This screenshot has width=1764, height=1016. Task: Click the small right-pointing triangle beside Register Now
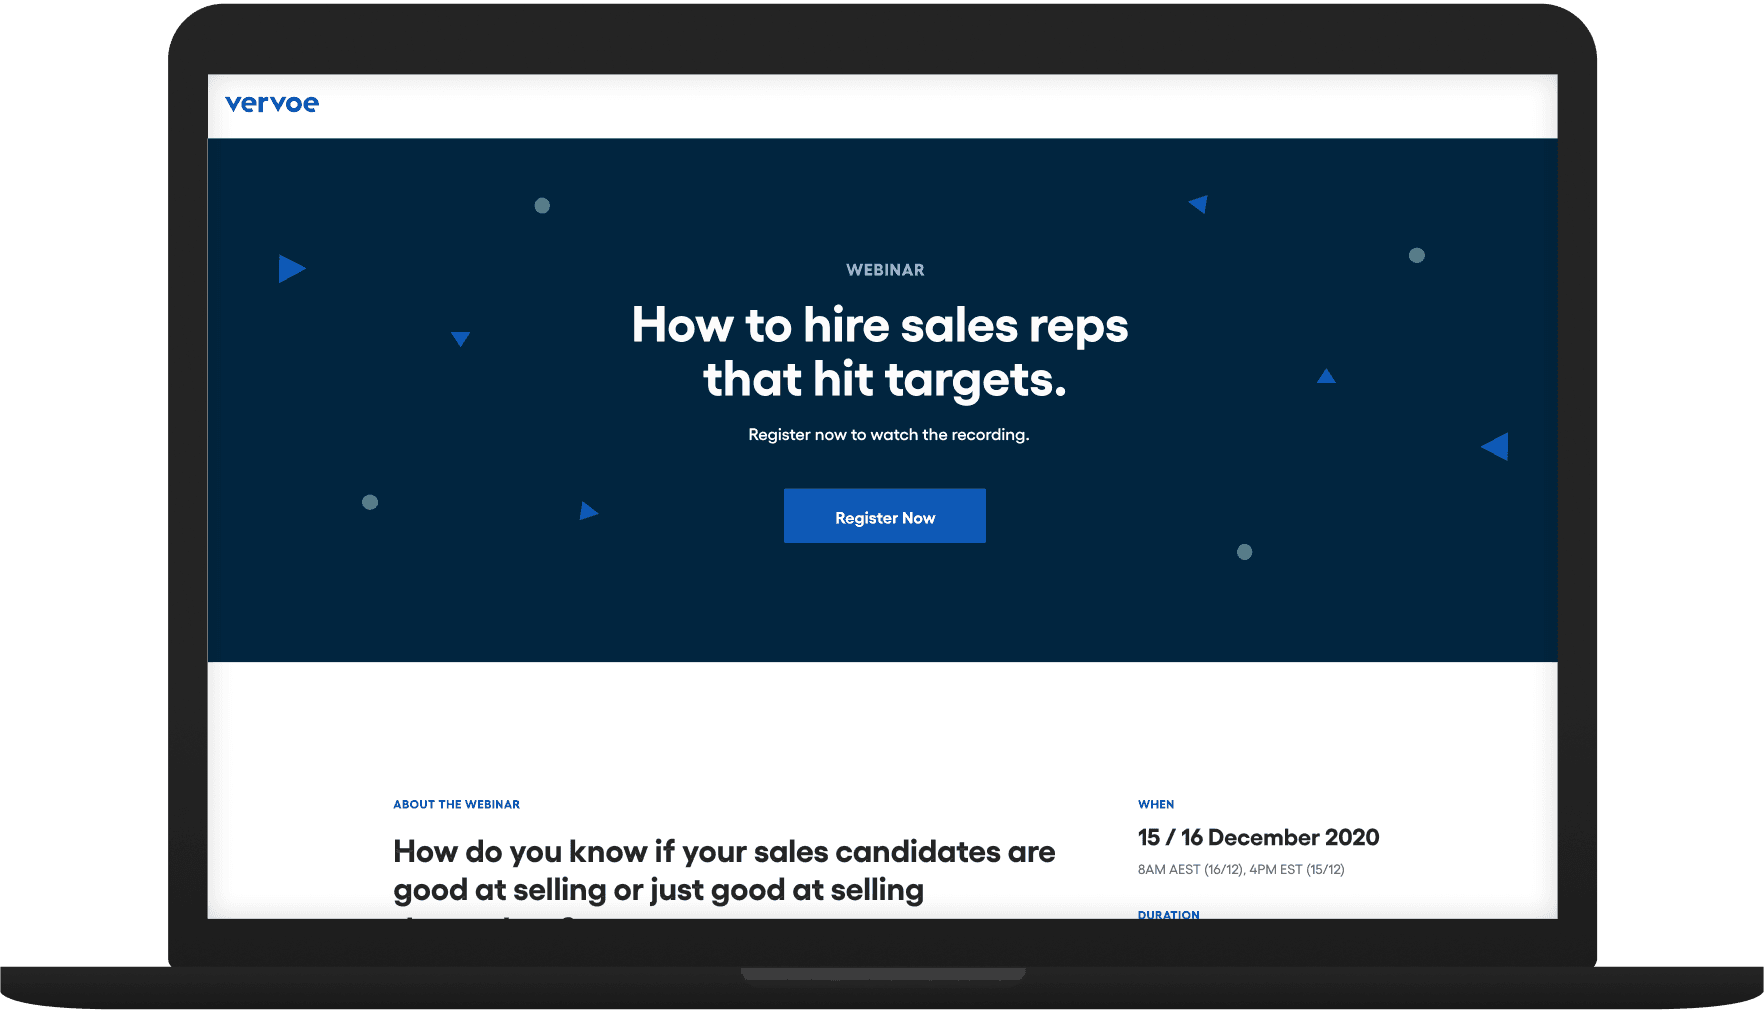(588, 511)
